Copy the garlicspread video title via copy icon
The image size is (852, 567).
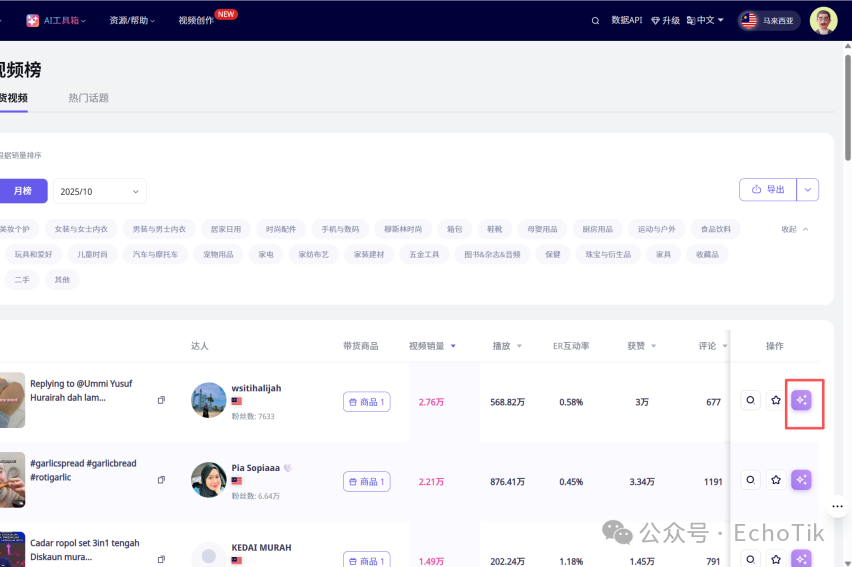161,480
